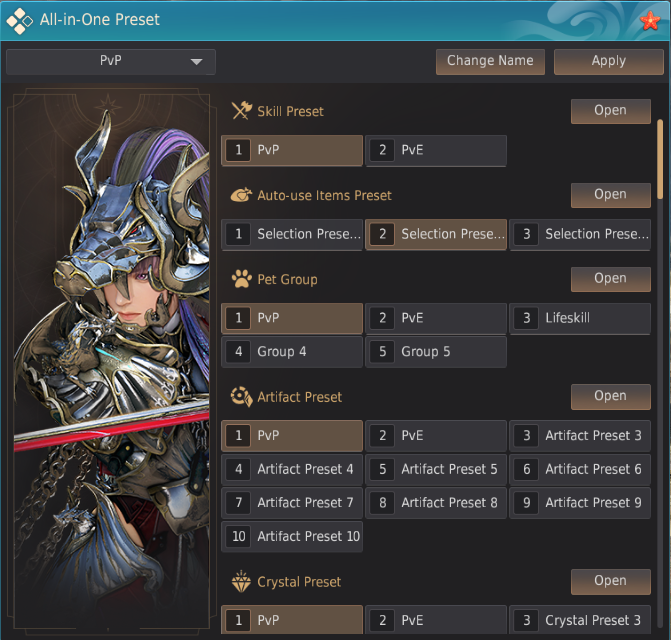Click the crossed axes Skill Preset icon
The image size is (671, 640).
tap(241, 111)
